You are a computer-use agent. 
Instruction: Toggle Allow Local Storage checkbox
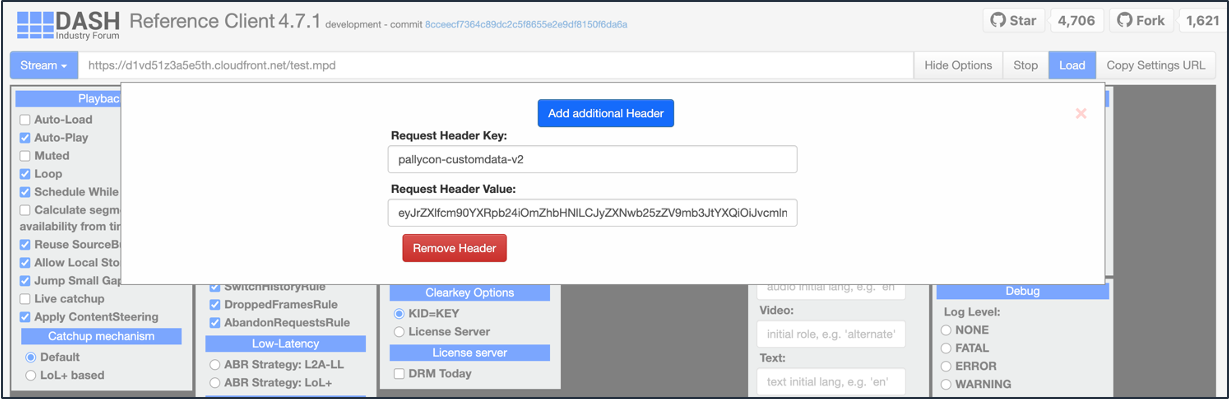pos(25,263)
